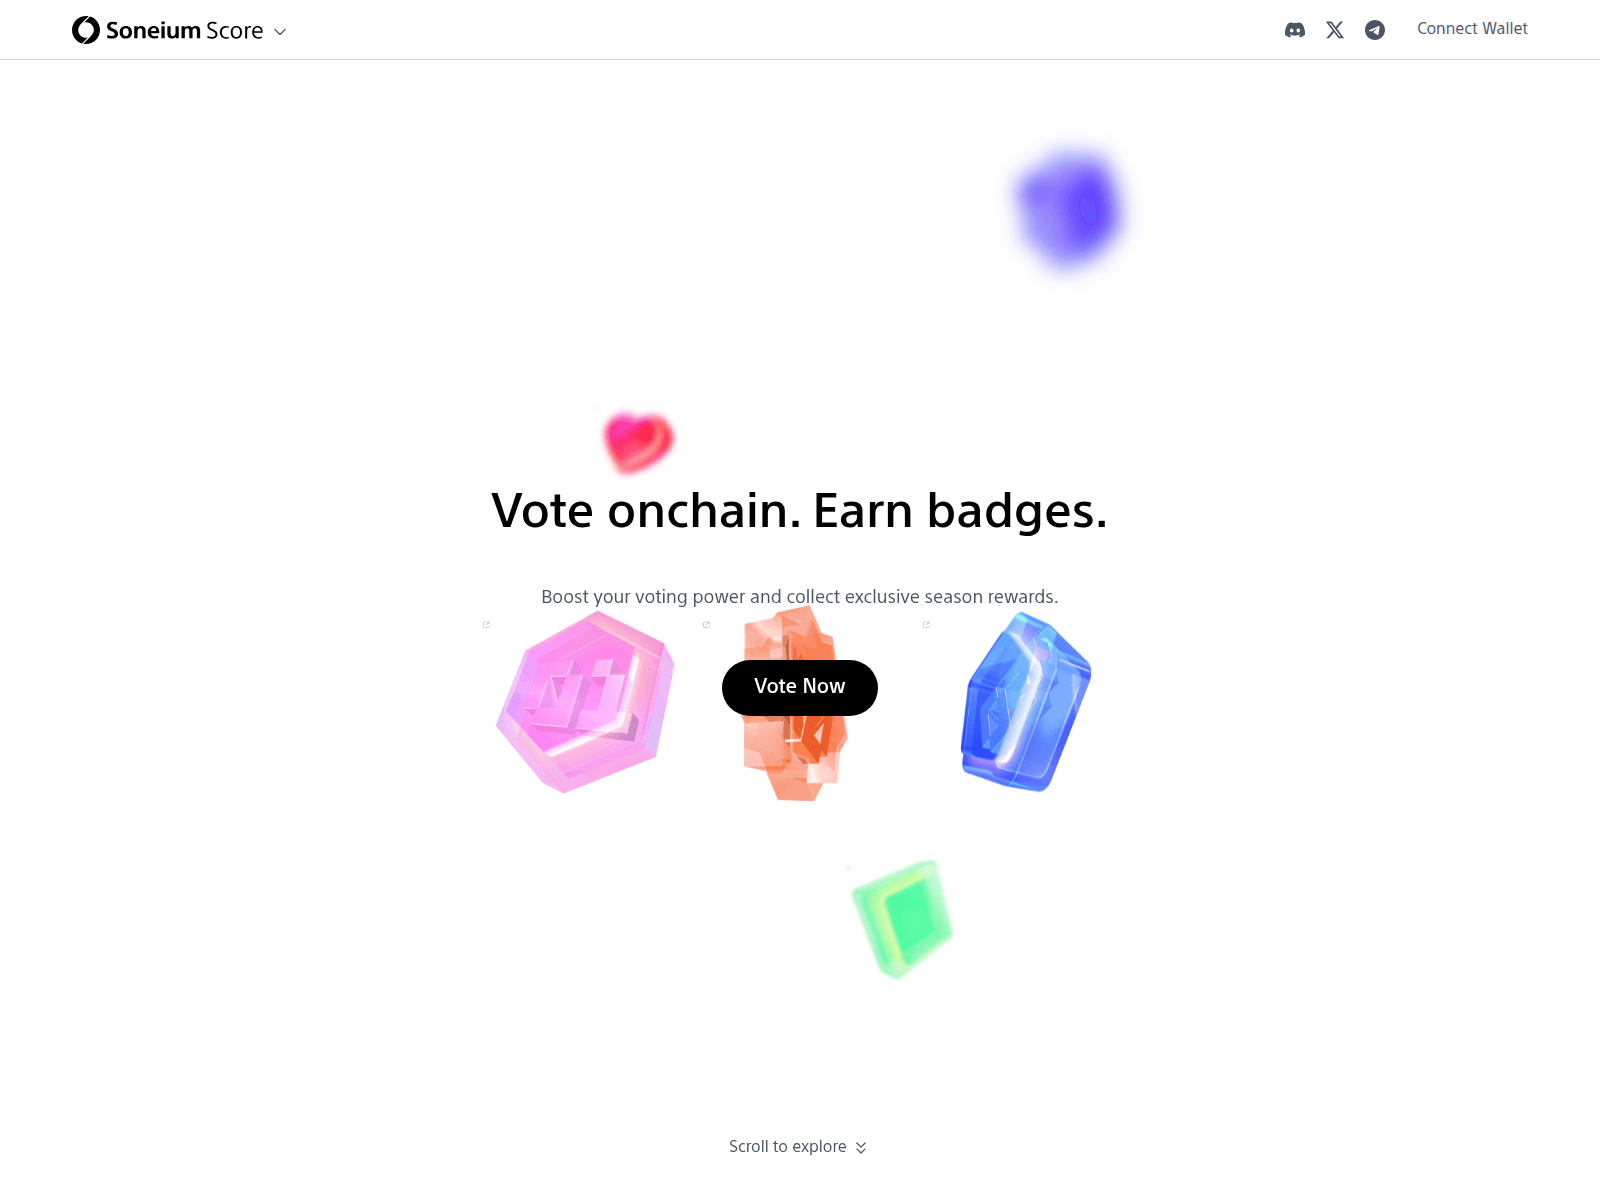This screenshot has height=1200, width=1600.
Task: Expand the Soneium Score dropdown chevron
Action: click(x=280, y=32)
